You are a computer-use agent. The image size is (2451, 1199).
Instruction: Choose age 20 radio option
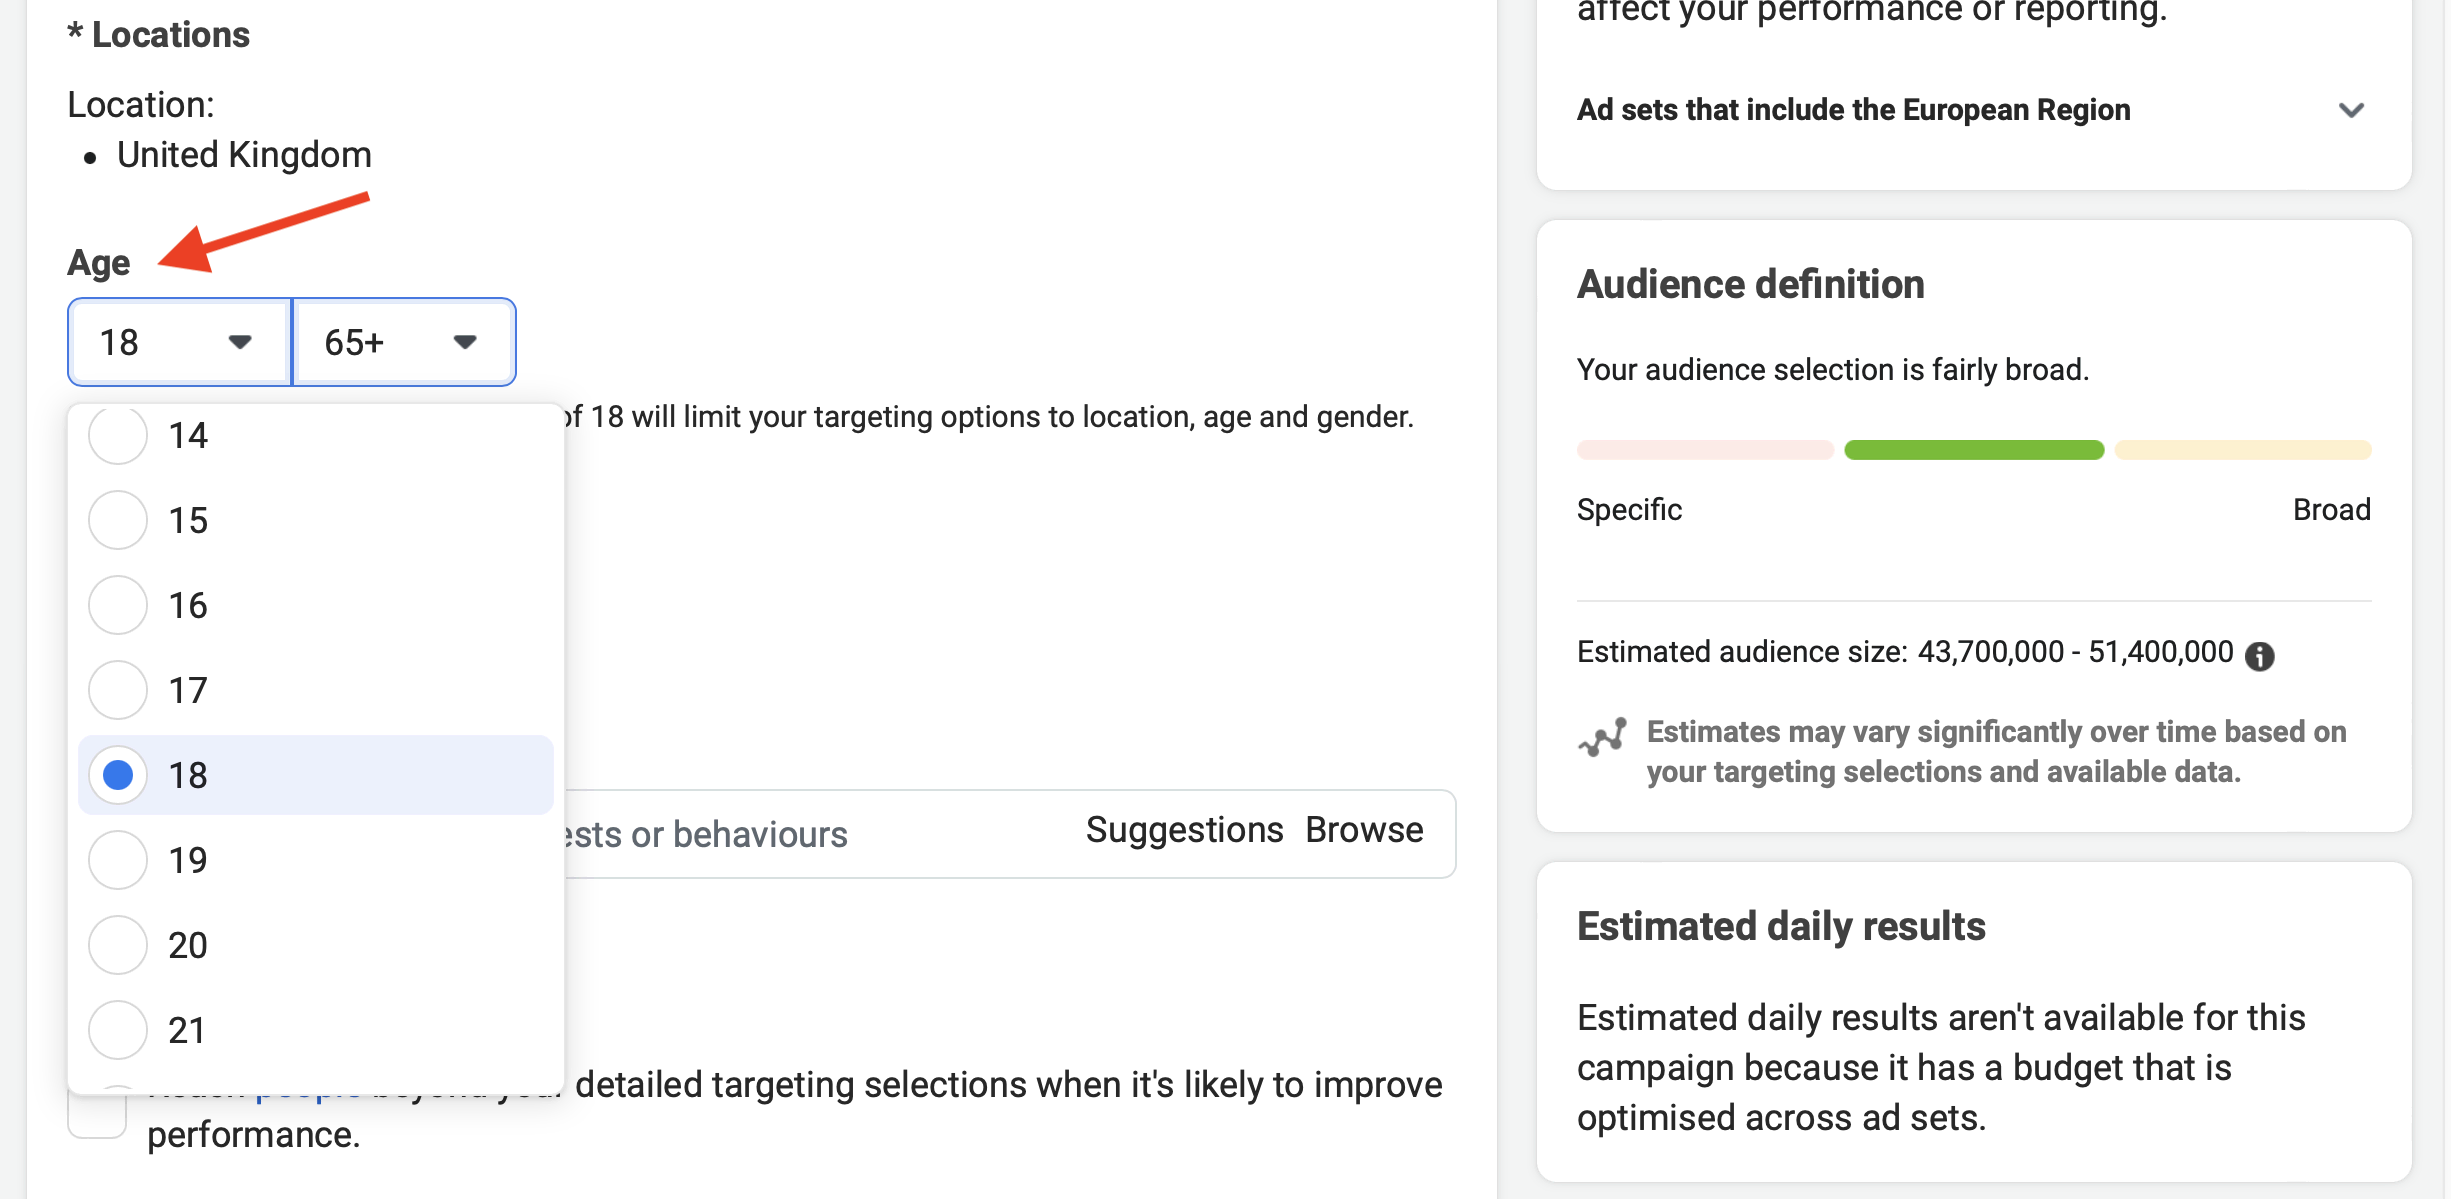[118, 945]
